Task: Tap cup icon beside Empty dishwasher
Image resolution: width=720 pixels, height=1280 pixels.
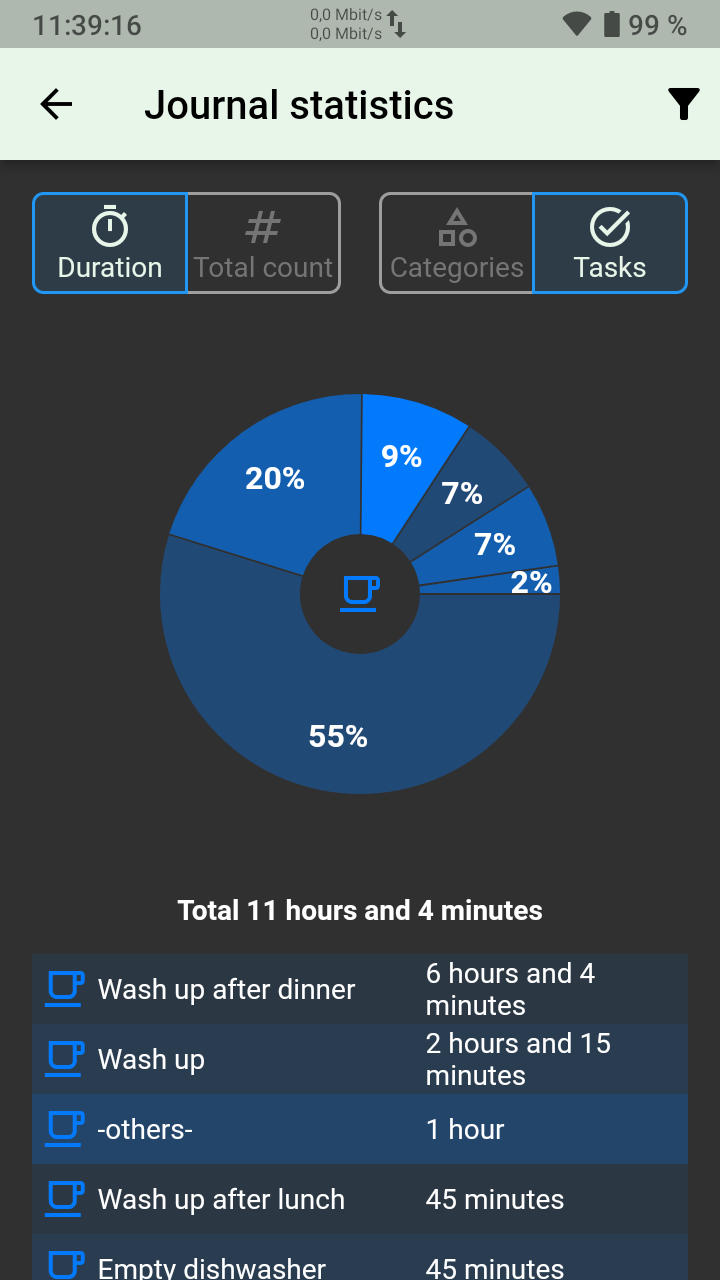Action: click(x=65, y=1265)
